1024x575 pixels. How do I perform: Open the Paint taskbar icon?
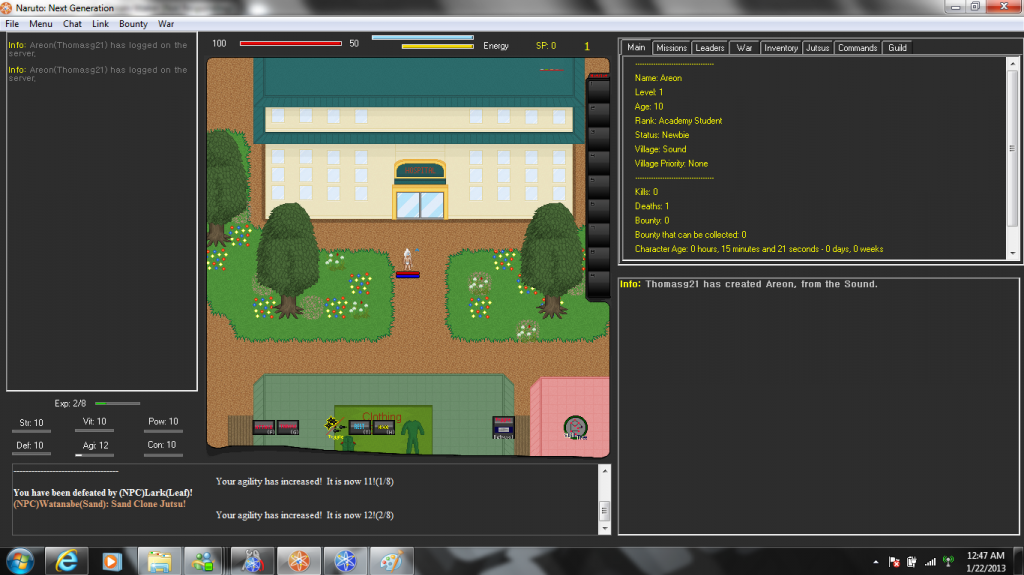click(x=391, y=561)
